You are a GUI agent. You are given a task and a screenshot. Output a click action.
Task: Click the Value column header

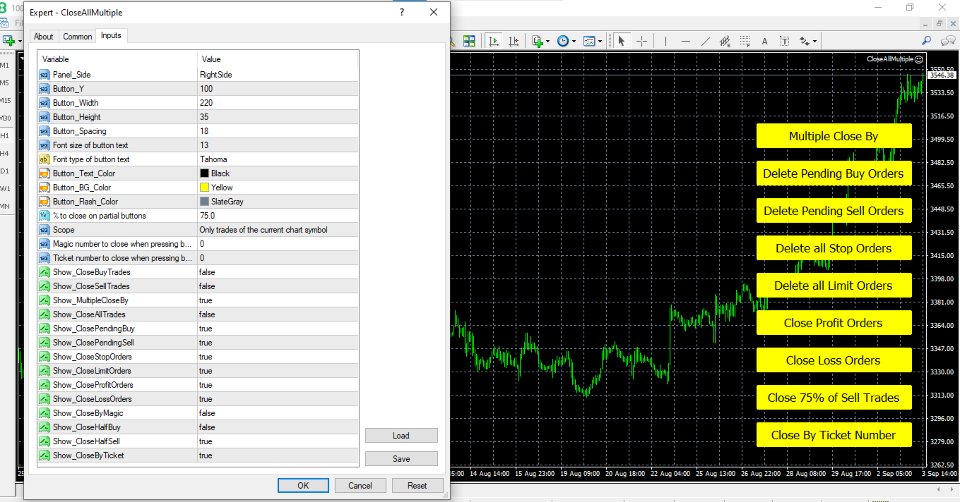coord(277,59)
